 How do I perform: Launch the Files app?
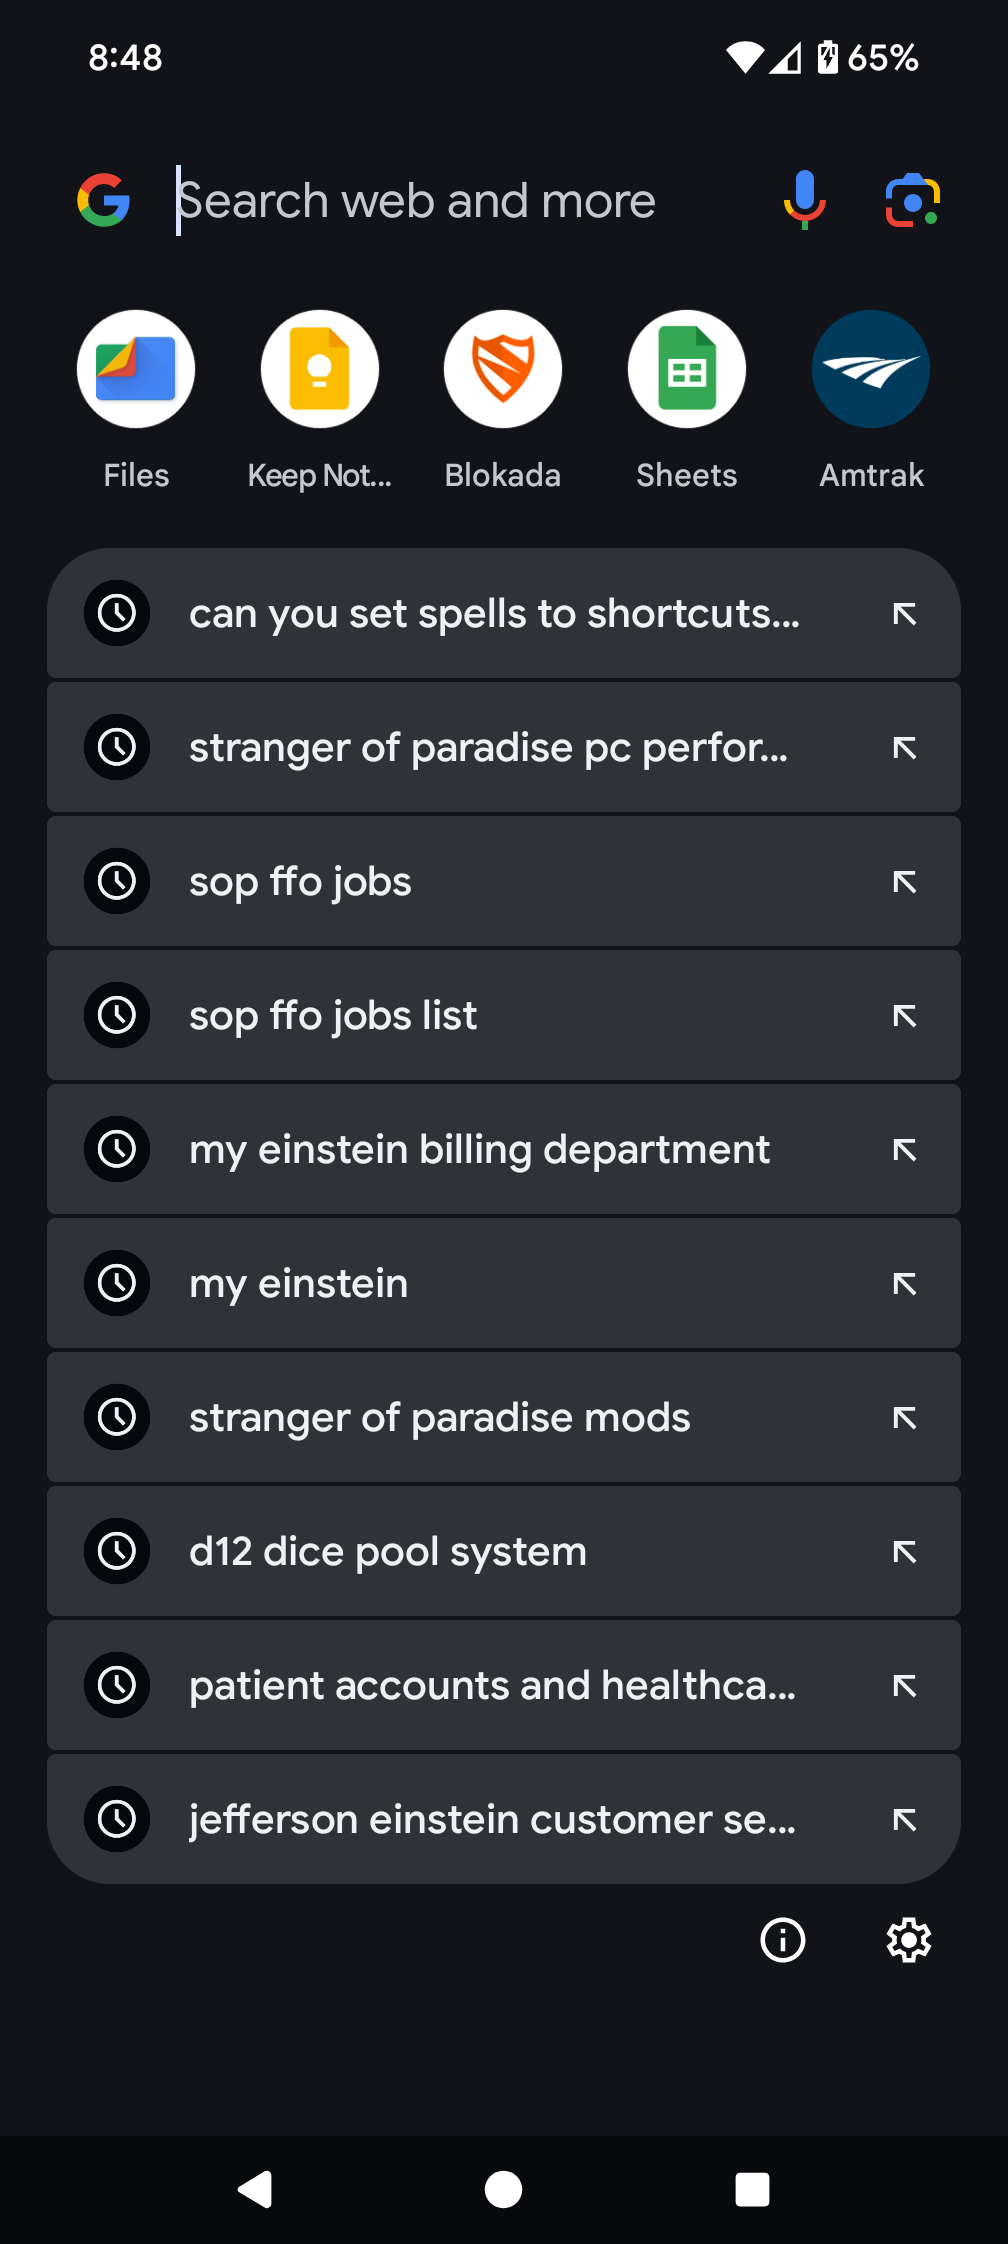click(x=136, y=370)
